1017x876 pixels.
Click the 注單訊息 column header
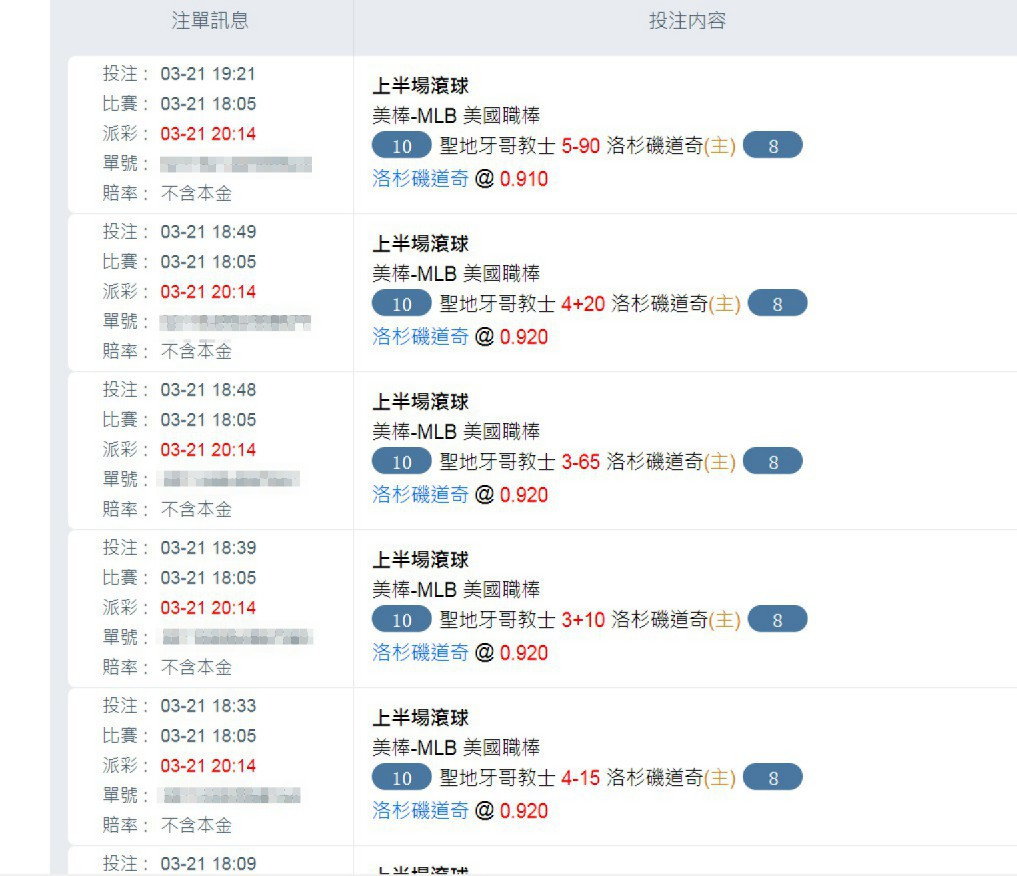[x=209, y=21]
